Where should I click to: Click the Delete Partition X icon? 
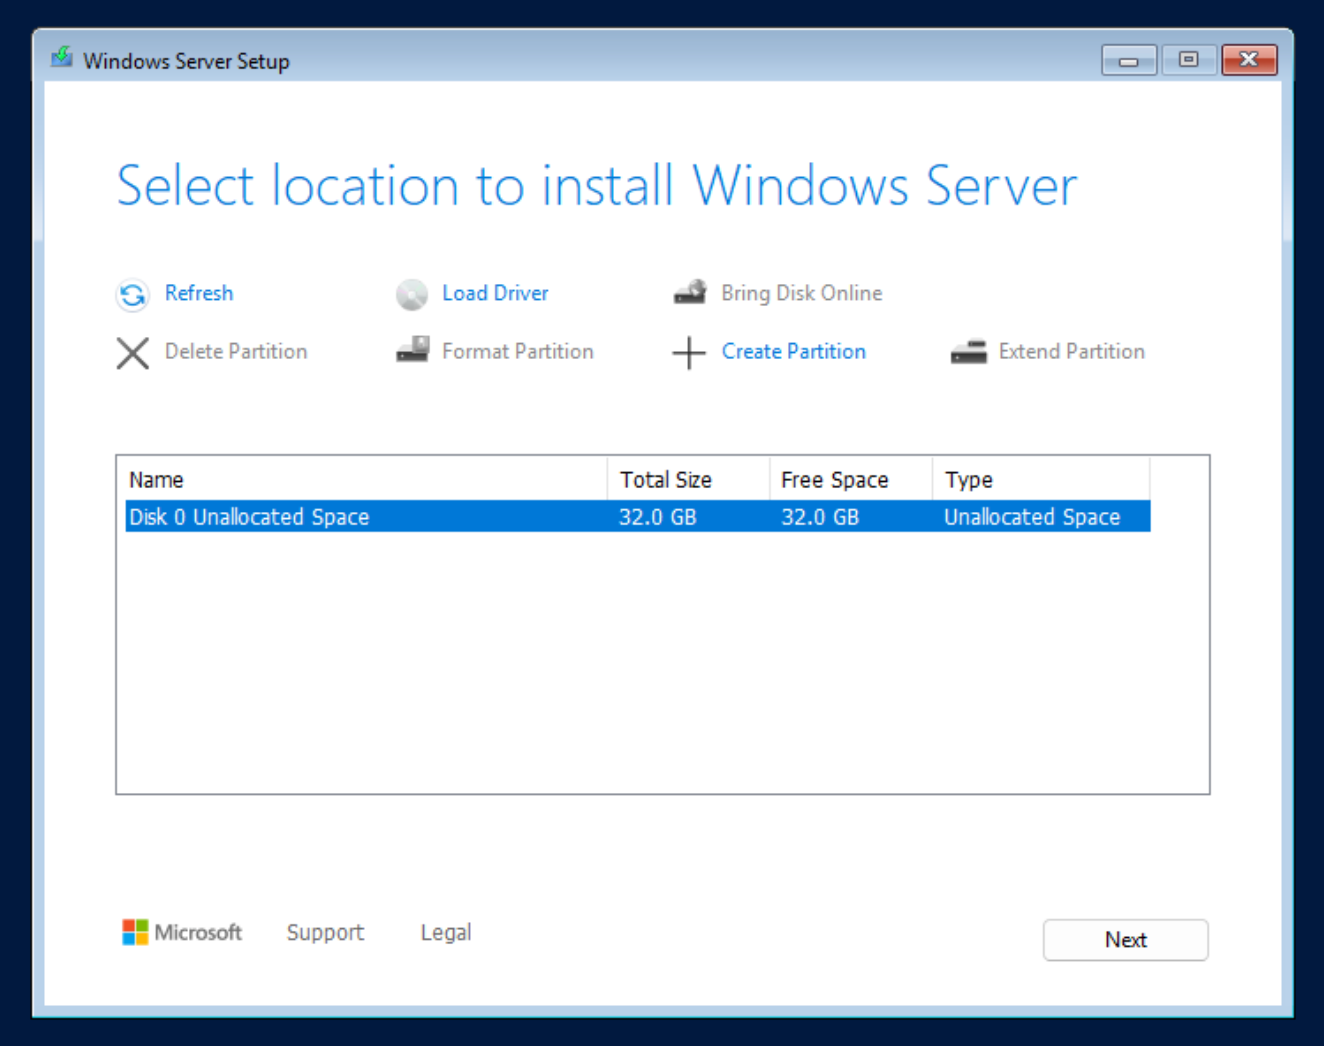[132, 353]
